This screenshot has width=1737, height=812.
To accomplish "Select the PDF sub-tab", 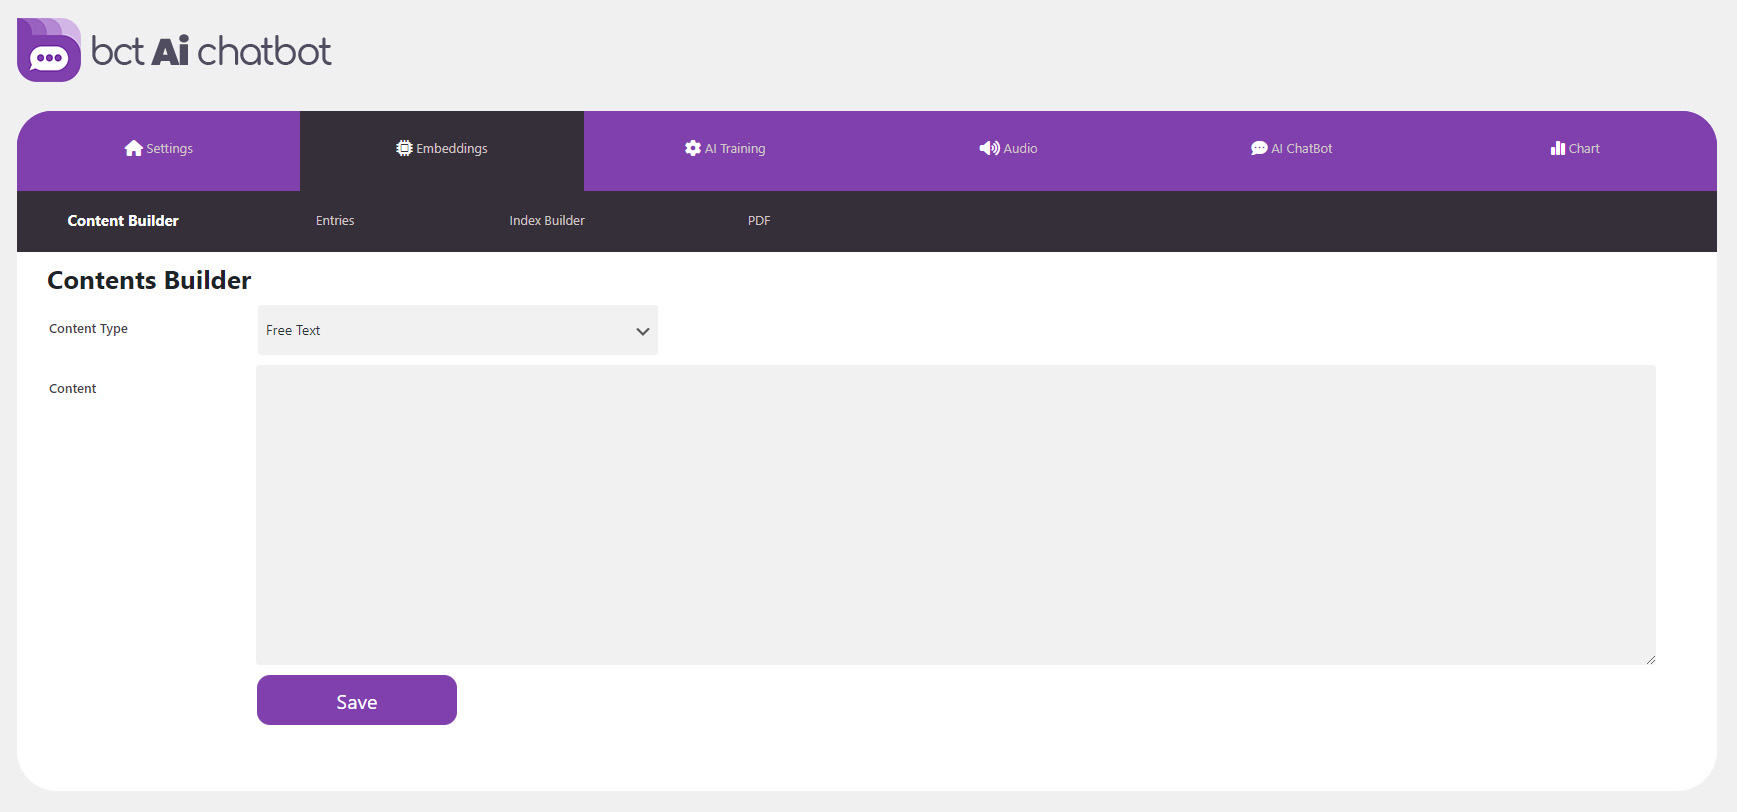I will tap(759, 221).
